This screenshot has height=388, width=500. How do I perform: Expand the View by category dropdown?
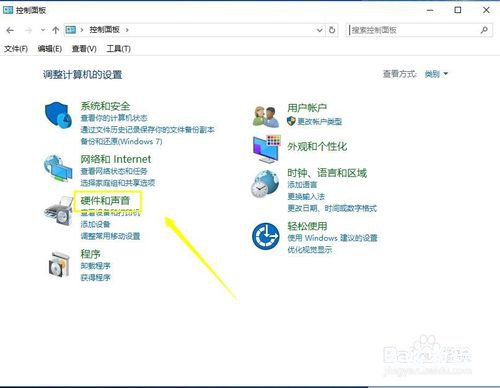[436, 74]
